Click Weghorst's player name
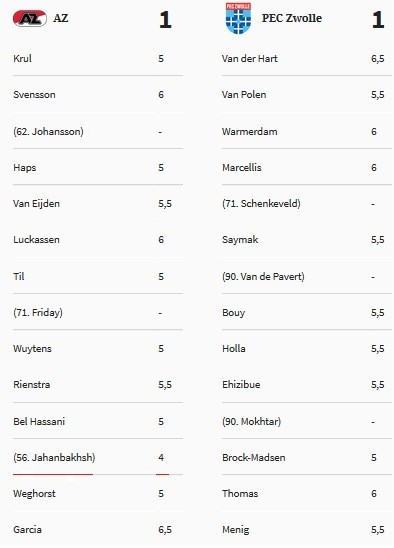Screen dimensions: 394x548 point(34,494)
